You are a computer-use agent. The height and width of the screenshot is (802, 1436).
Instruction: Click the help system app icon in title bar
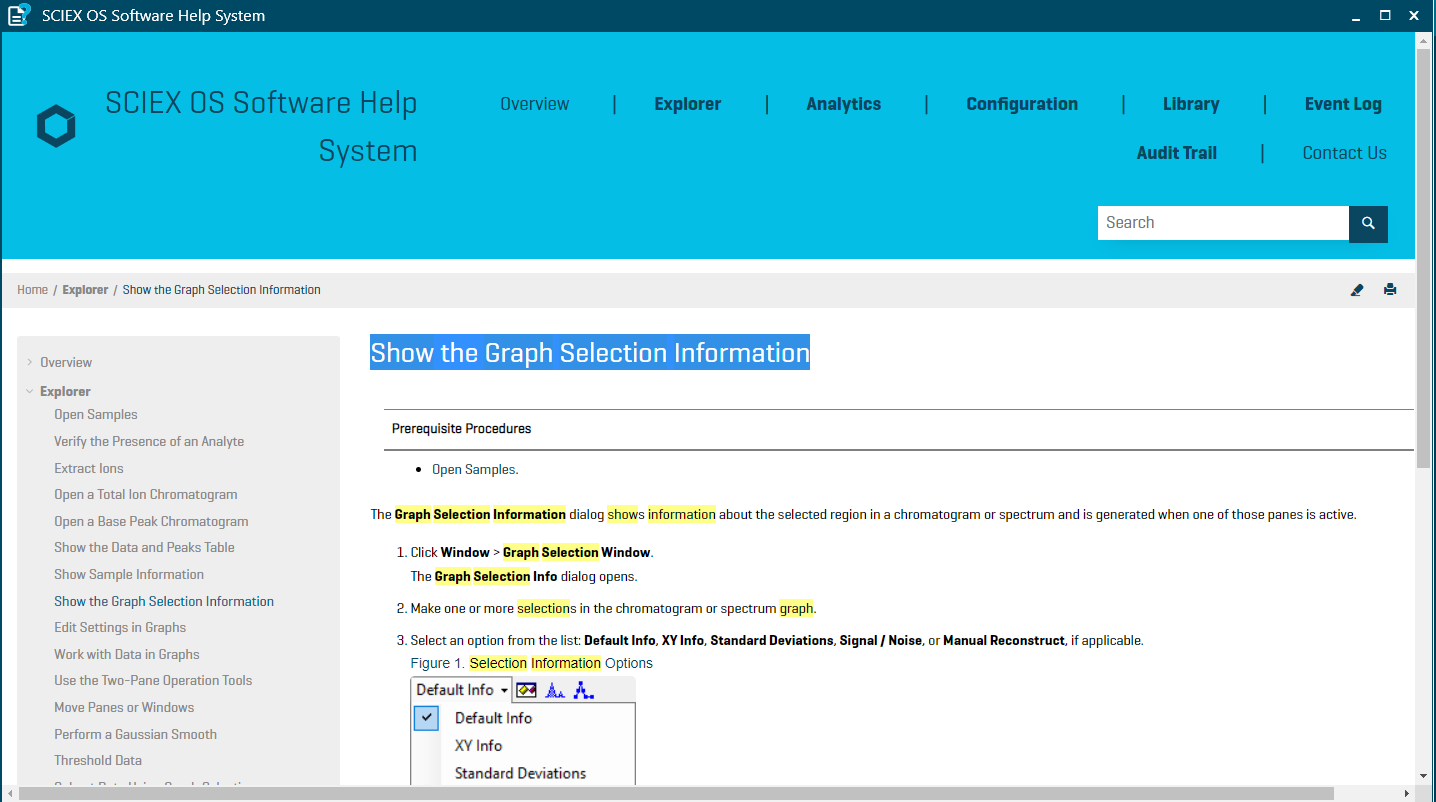(19, 15)
